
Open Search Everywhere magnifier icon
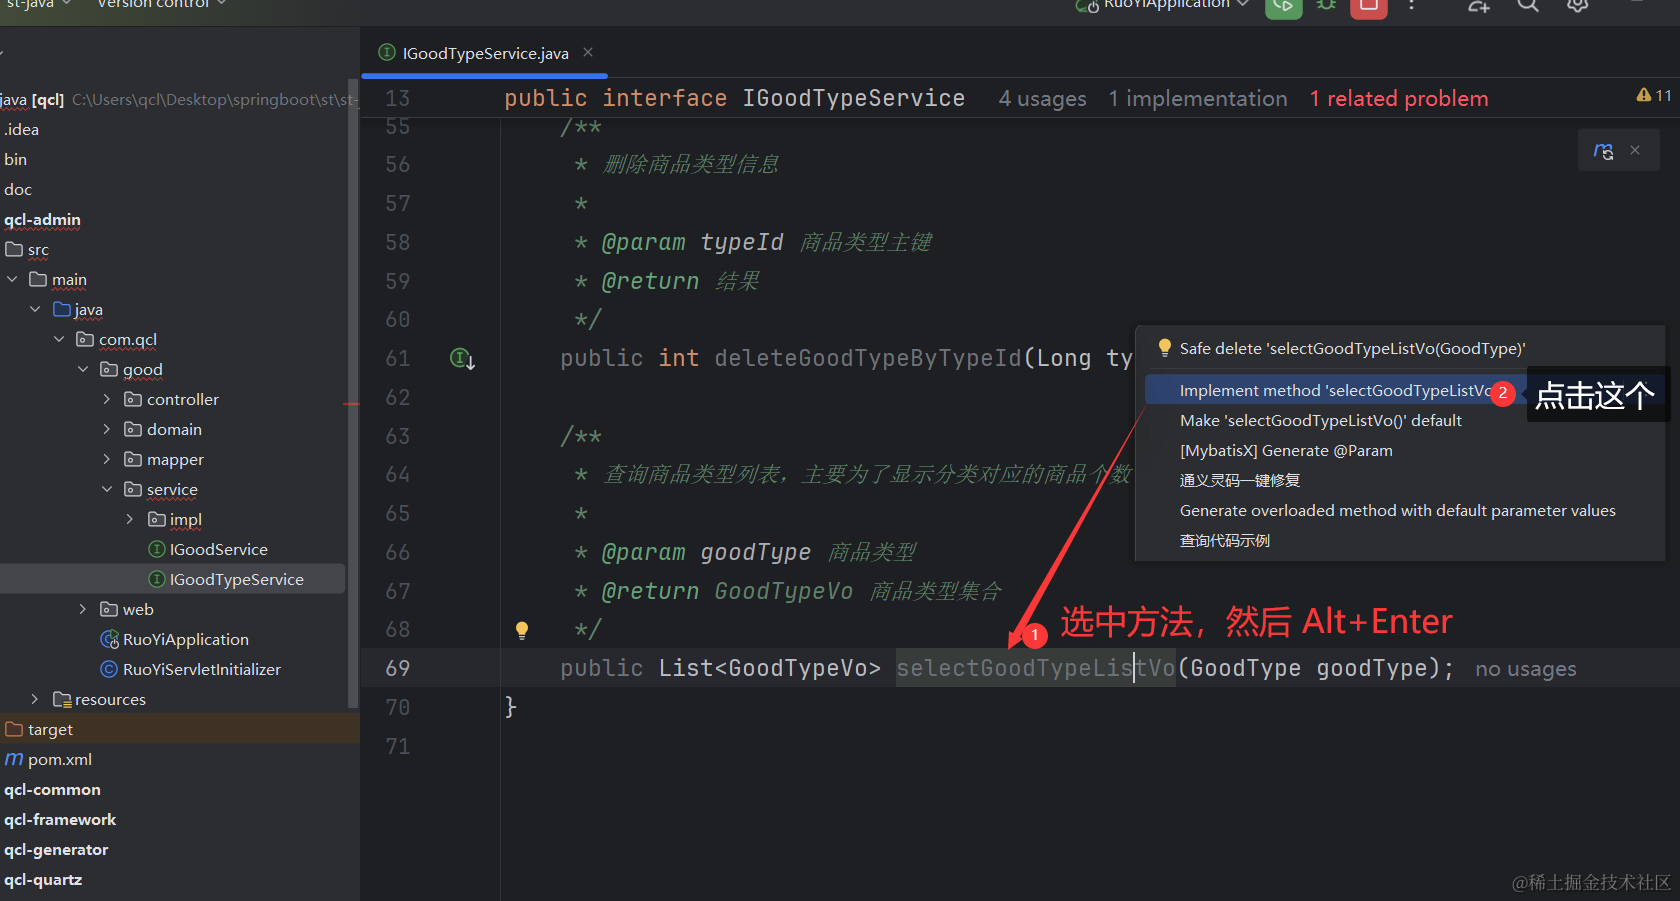coord(1527,6)
